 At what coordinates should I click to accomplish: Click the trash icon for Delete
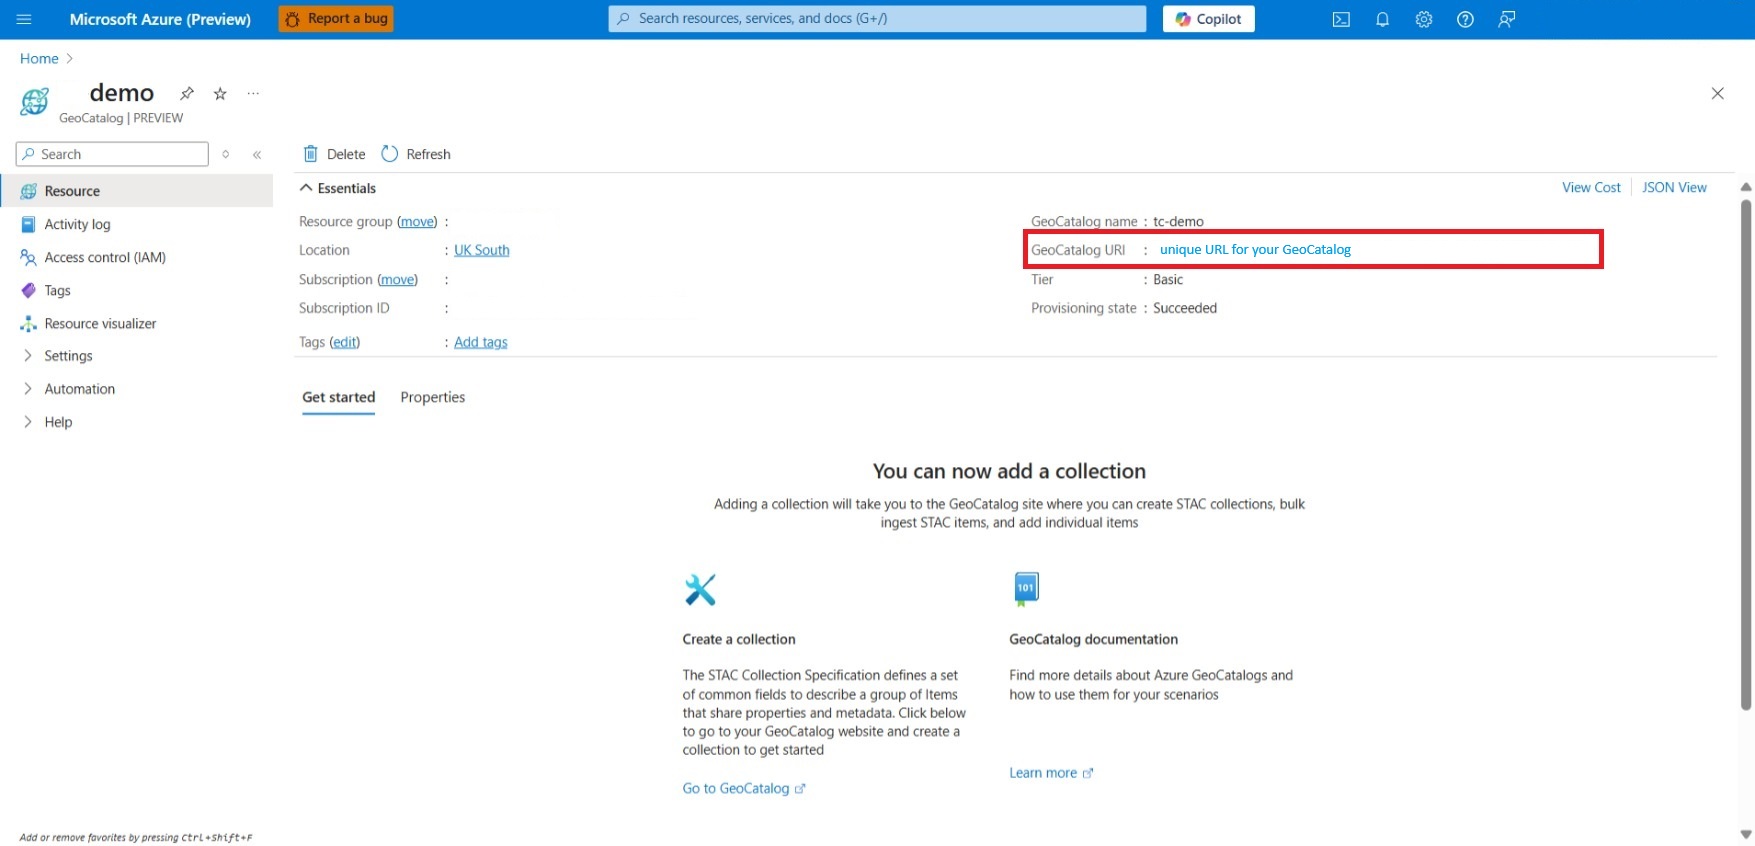(x=311, y=154)
